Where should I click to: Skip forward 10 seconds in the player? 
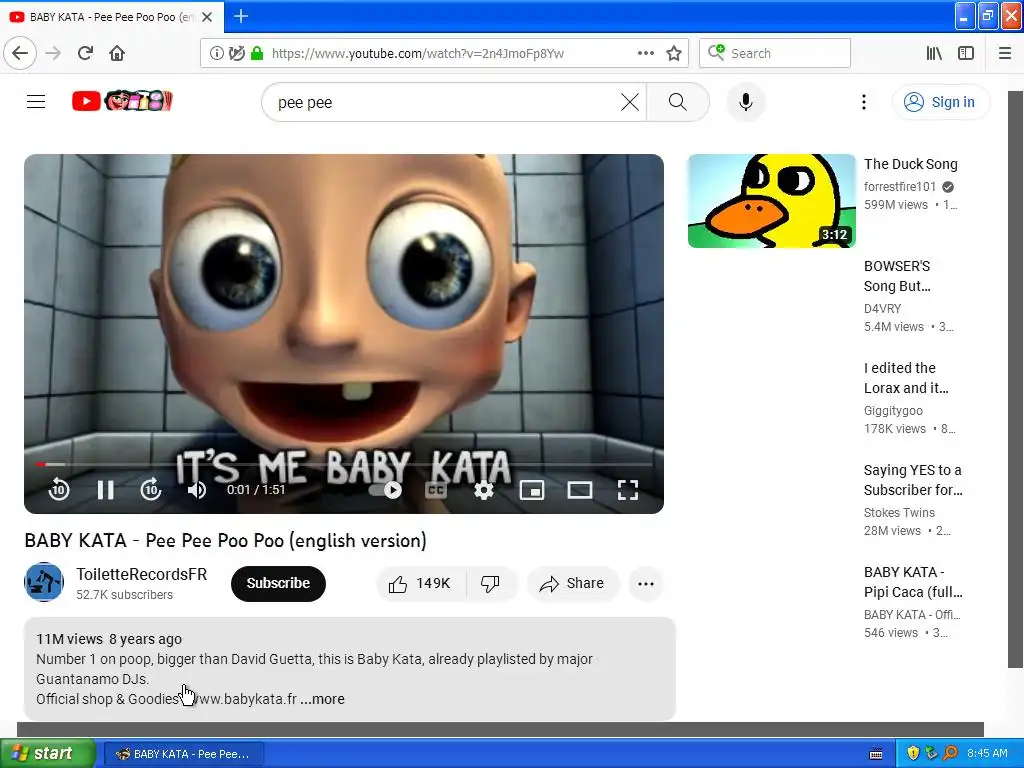(x=151, y=489)
